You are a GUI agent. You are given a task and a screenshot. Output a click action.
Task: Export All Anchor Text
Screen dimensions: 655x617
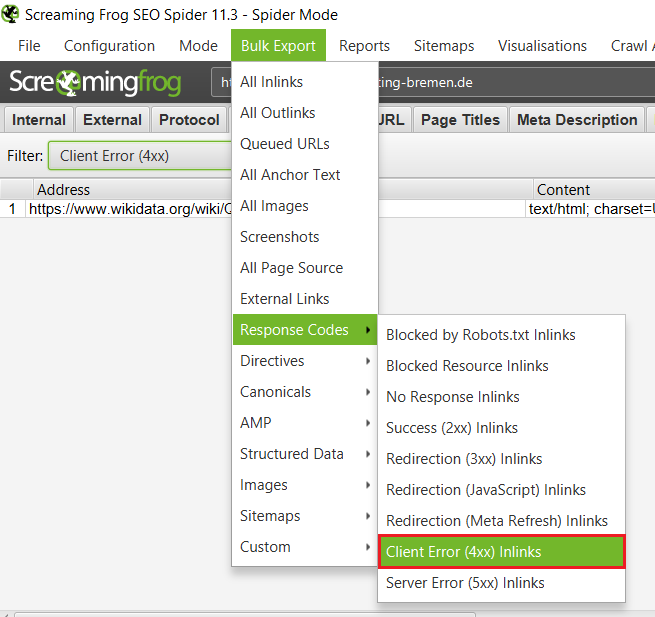tap(305, 175)
